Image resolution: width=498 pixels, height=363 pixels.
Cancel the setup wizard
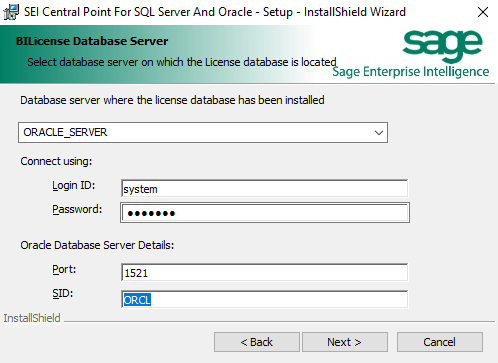tap(440, 342)
